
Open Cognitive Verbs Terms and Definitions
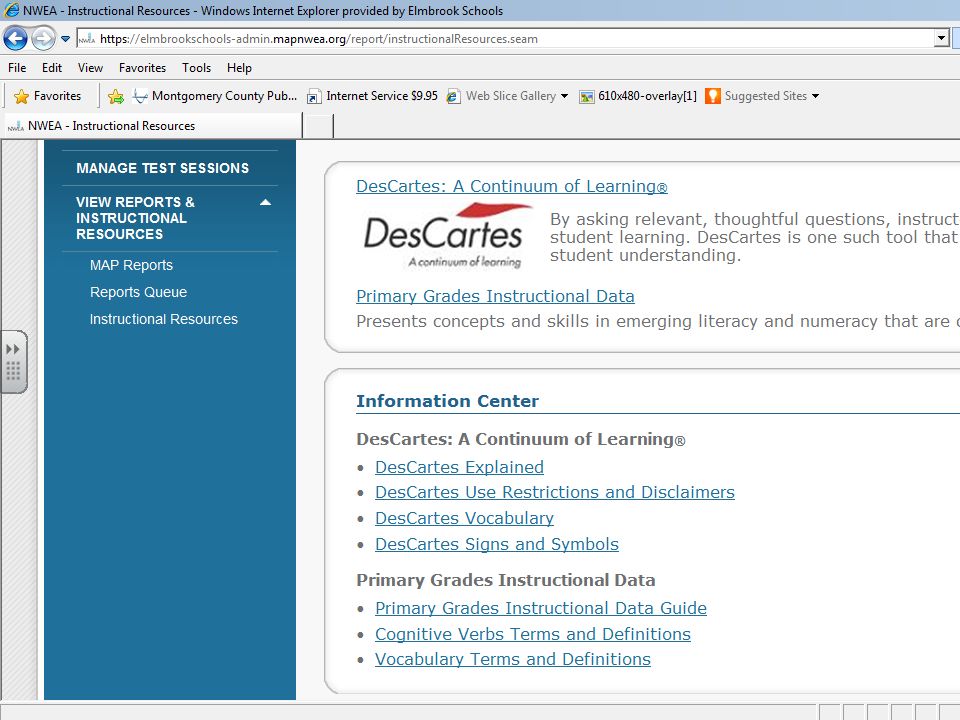point(533,634)
